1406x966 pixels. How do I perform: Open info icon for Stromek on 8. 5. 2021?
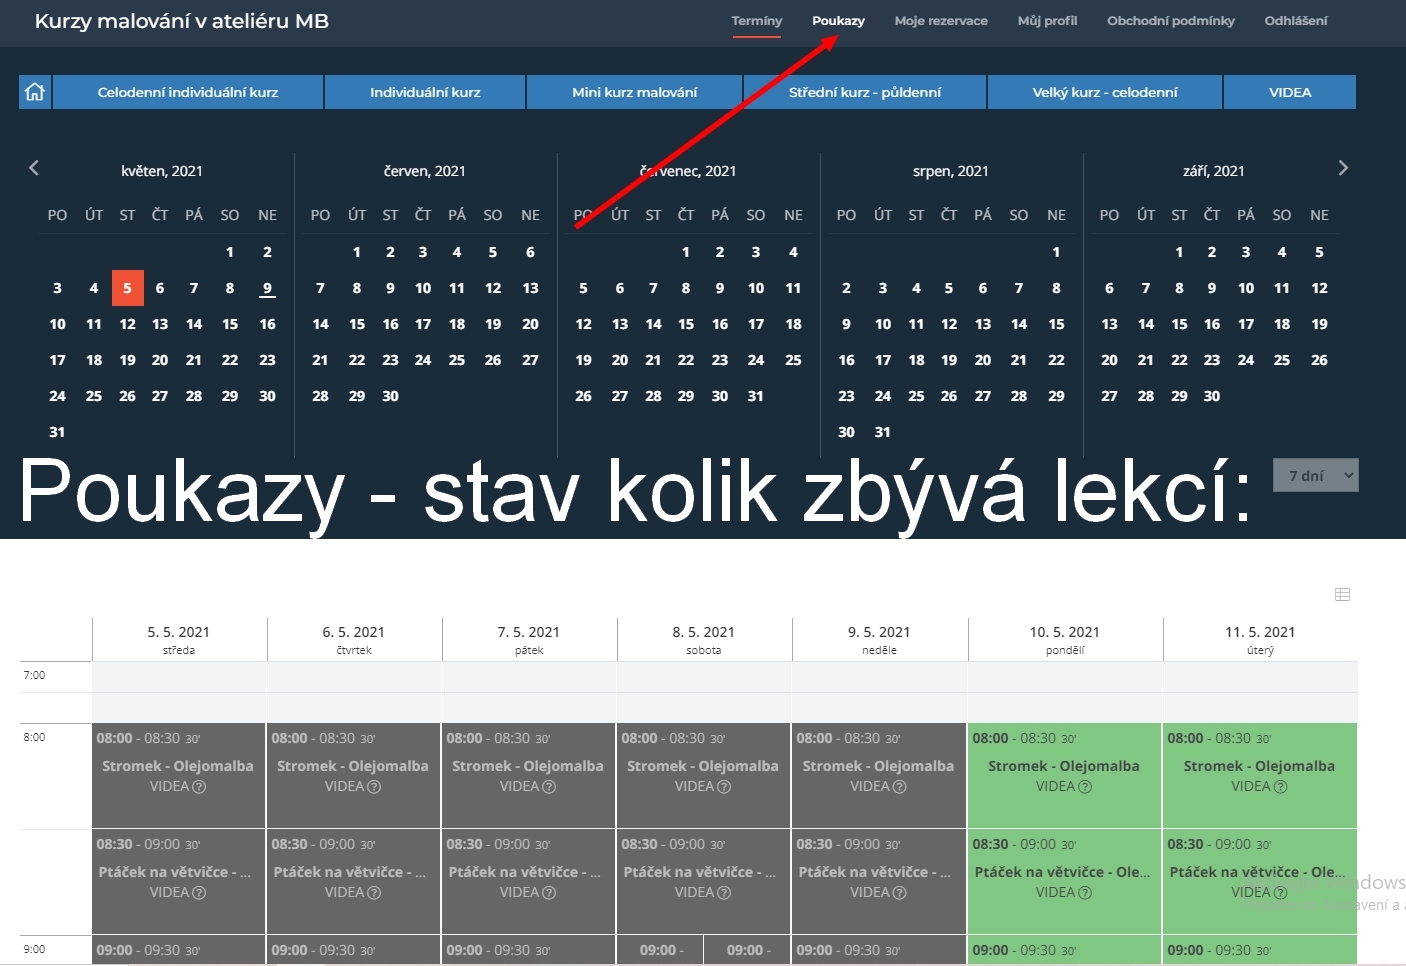click(x=724, y=787)
